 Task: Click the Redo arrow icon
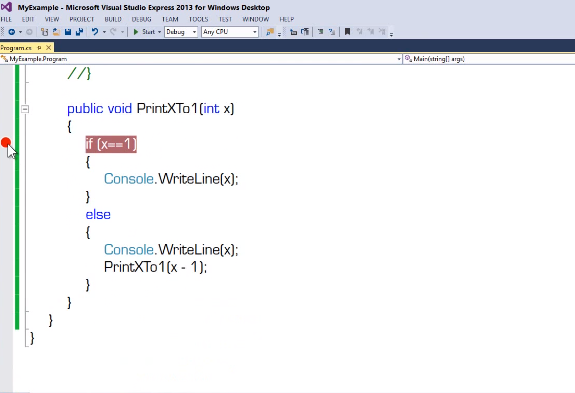coord(113,32)
